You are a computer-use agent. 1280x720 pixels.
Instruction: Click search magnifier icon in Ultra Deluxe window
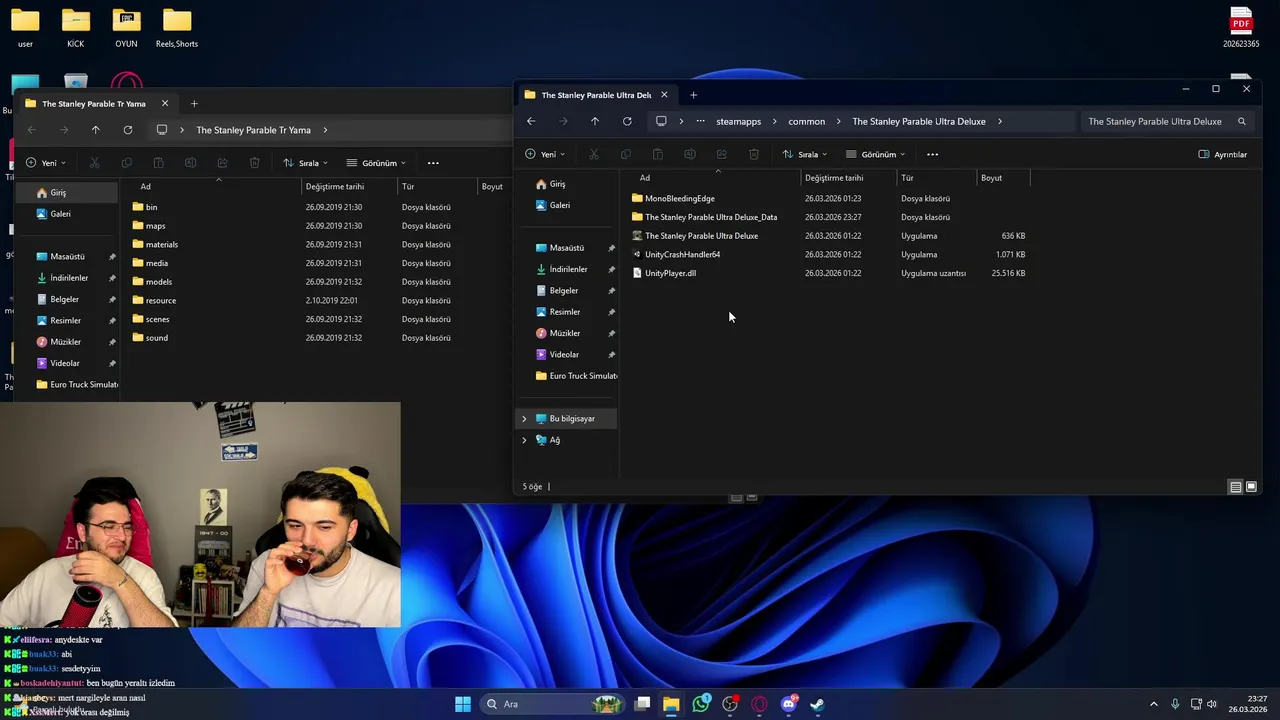1242,121
